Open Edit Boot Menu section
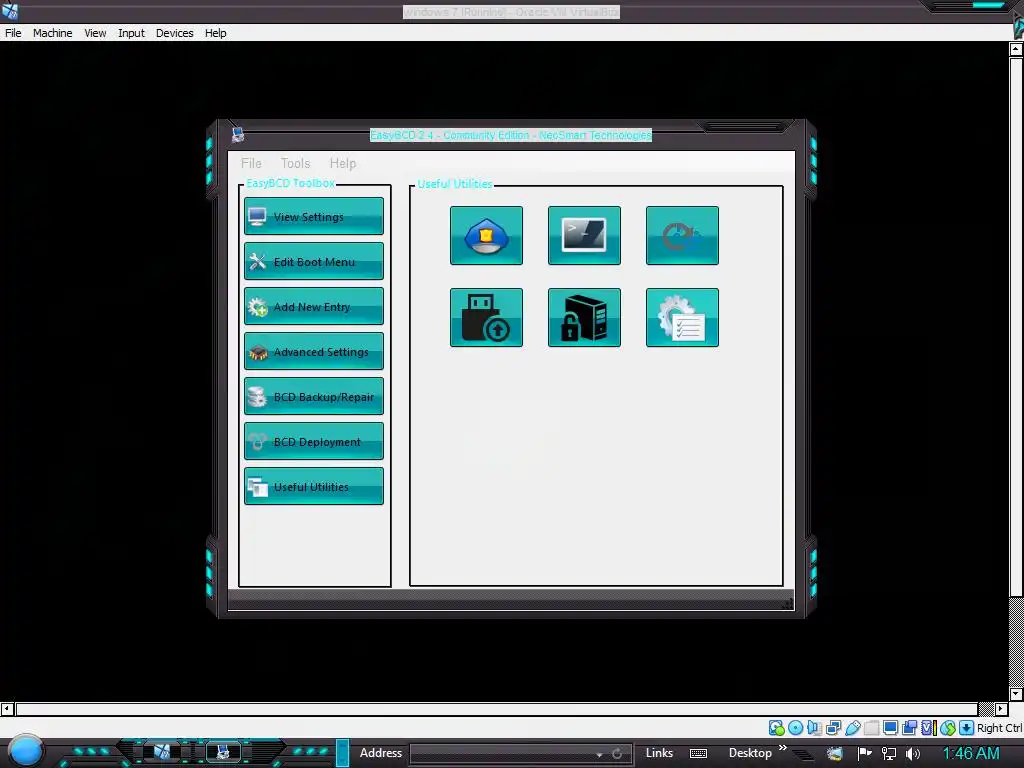The image size is (1024, 768). pyautogui.click(x=313, y=261)
